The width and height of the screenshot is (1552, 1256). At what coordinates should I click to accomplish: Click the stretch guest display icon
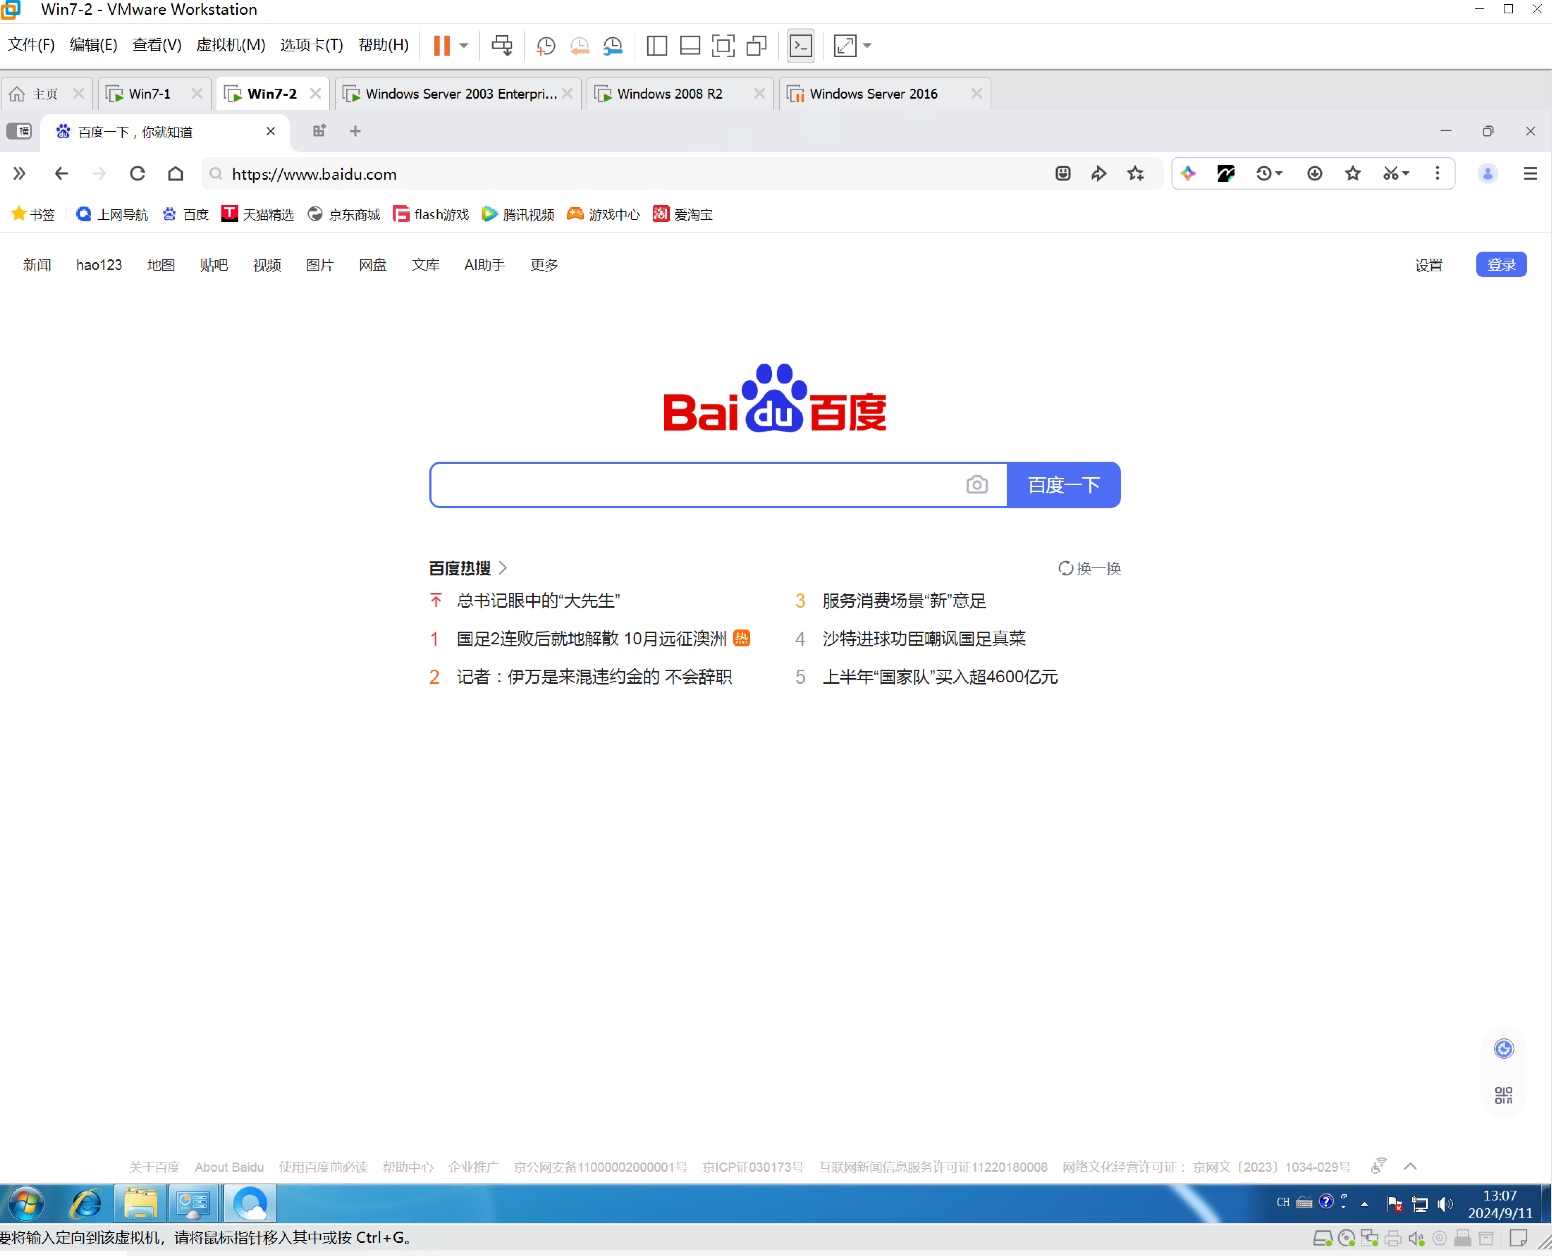tap(845, 45)
